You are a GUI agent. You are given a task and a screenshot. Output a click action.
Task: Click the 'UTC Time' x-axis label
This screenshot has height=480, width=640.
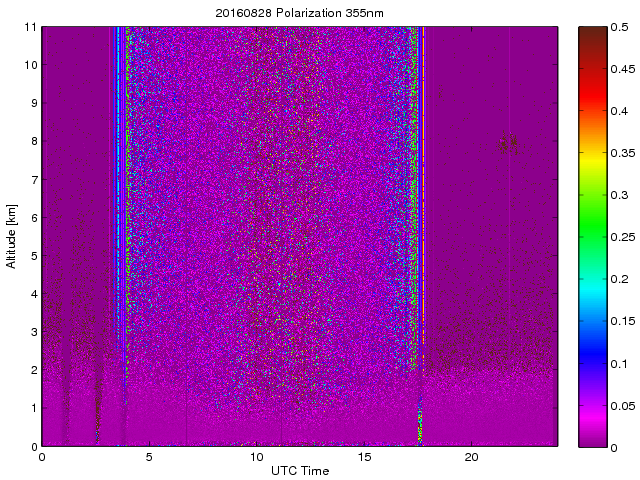(x=300, y=471)
